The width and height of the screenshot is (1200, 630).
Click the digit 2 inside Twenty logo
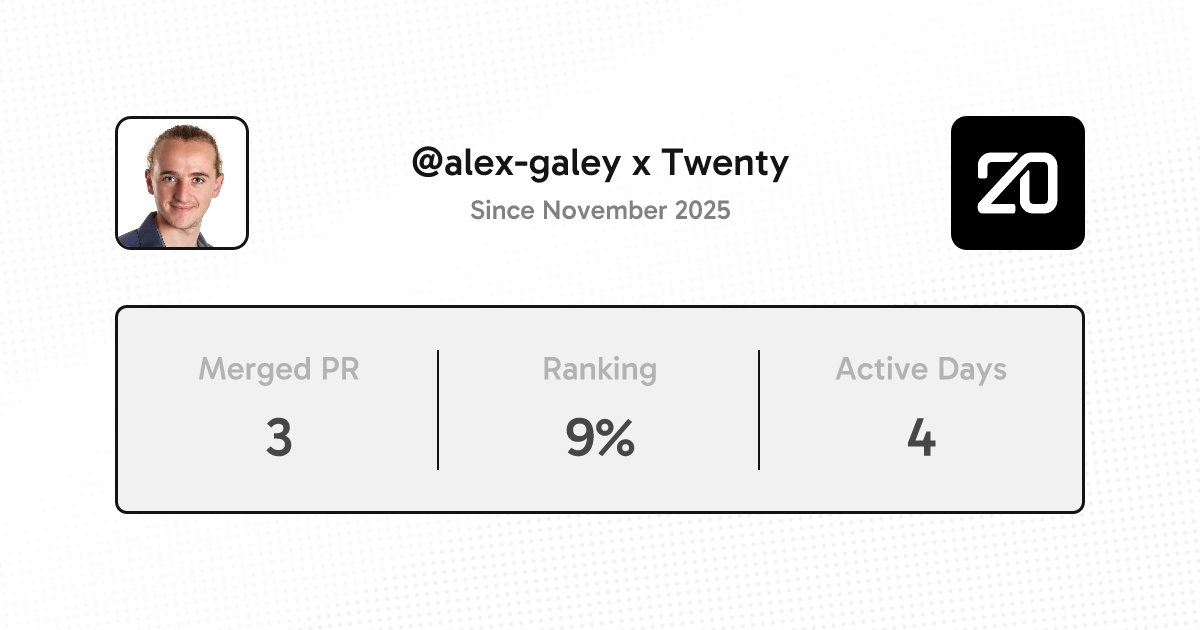coord(996,184)
